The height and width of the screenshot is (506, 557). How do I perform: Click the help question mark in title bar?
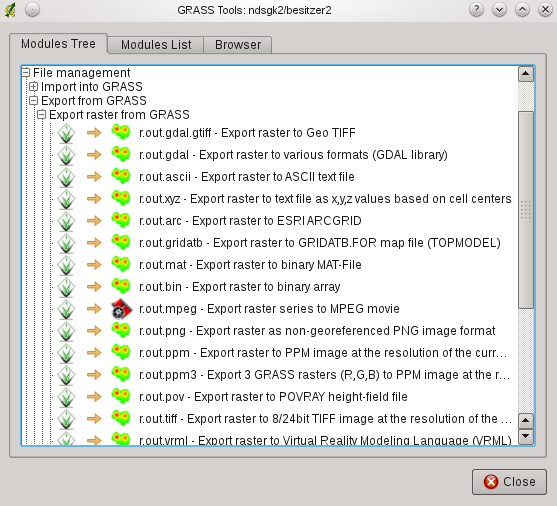tap(476, 10)
